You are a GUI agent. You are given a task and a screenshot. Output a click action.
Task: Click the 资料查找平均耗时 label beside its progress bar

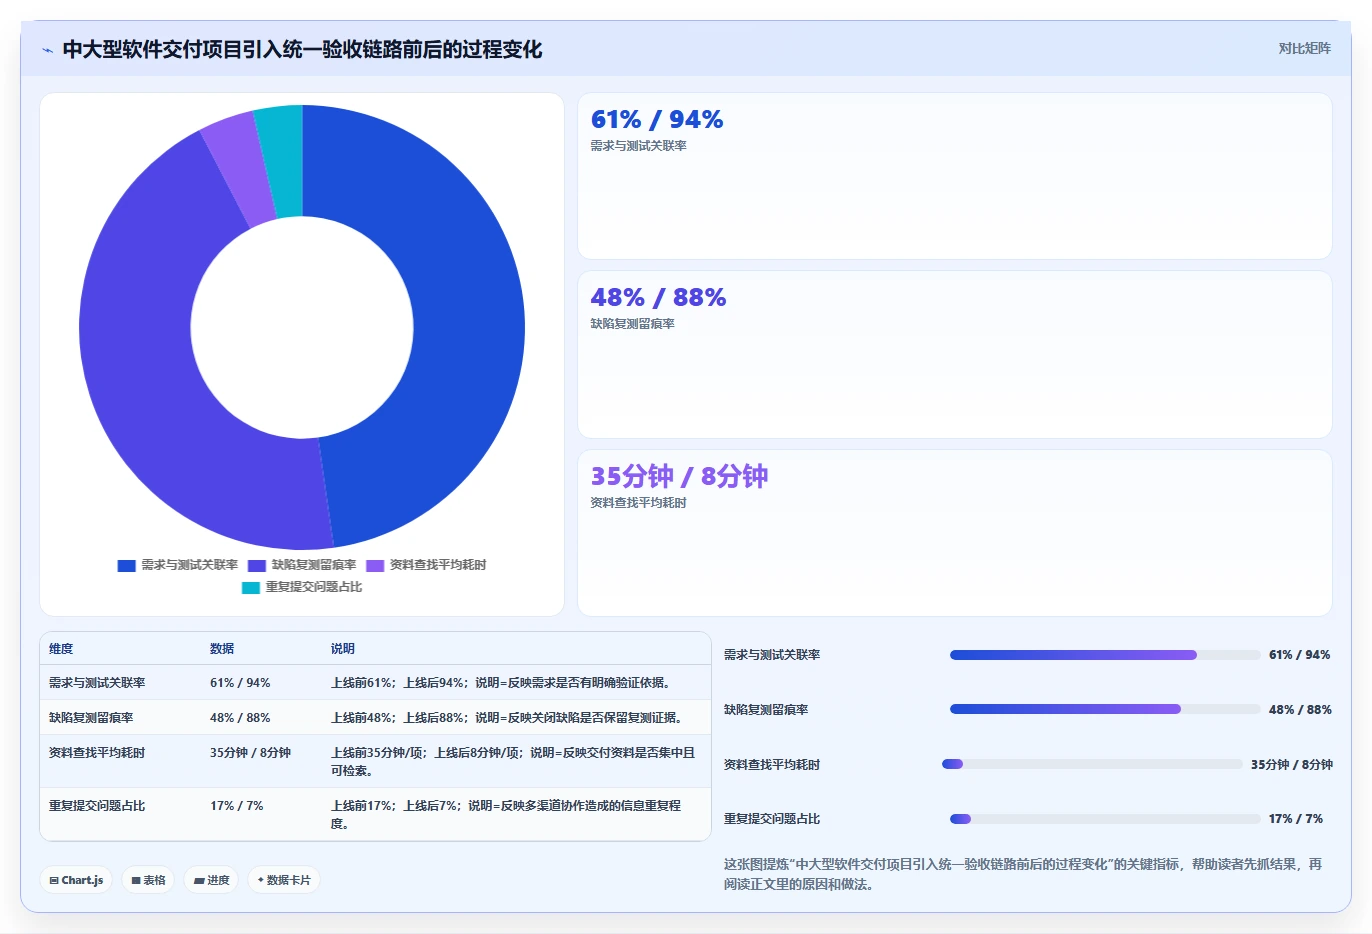772,765
